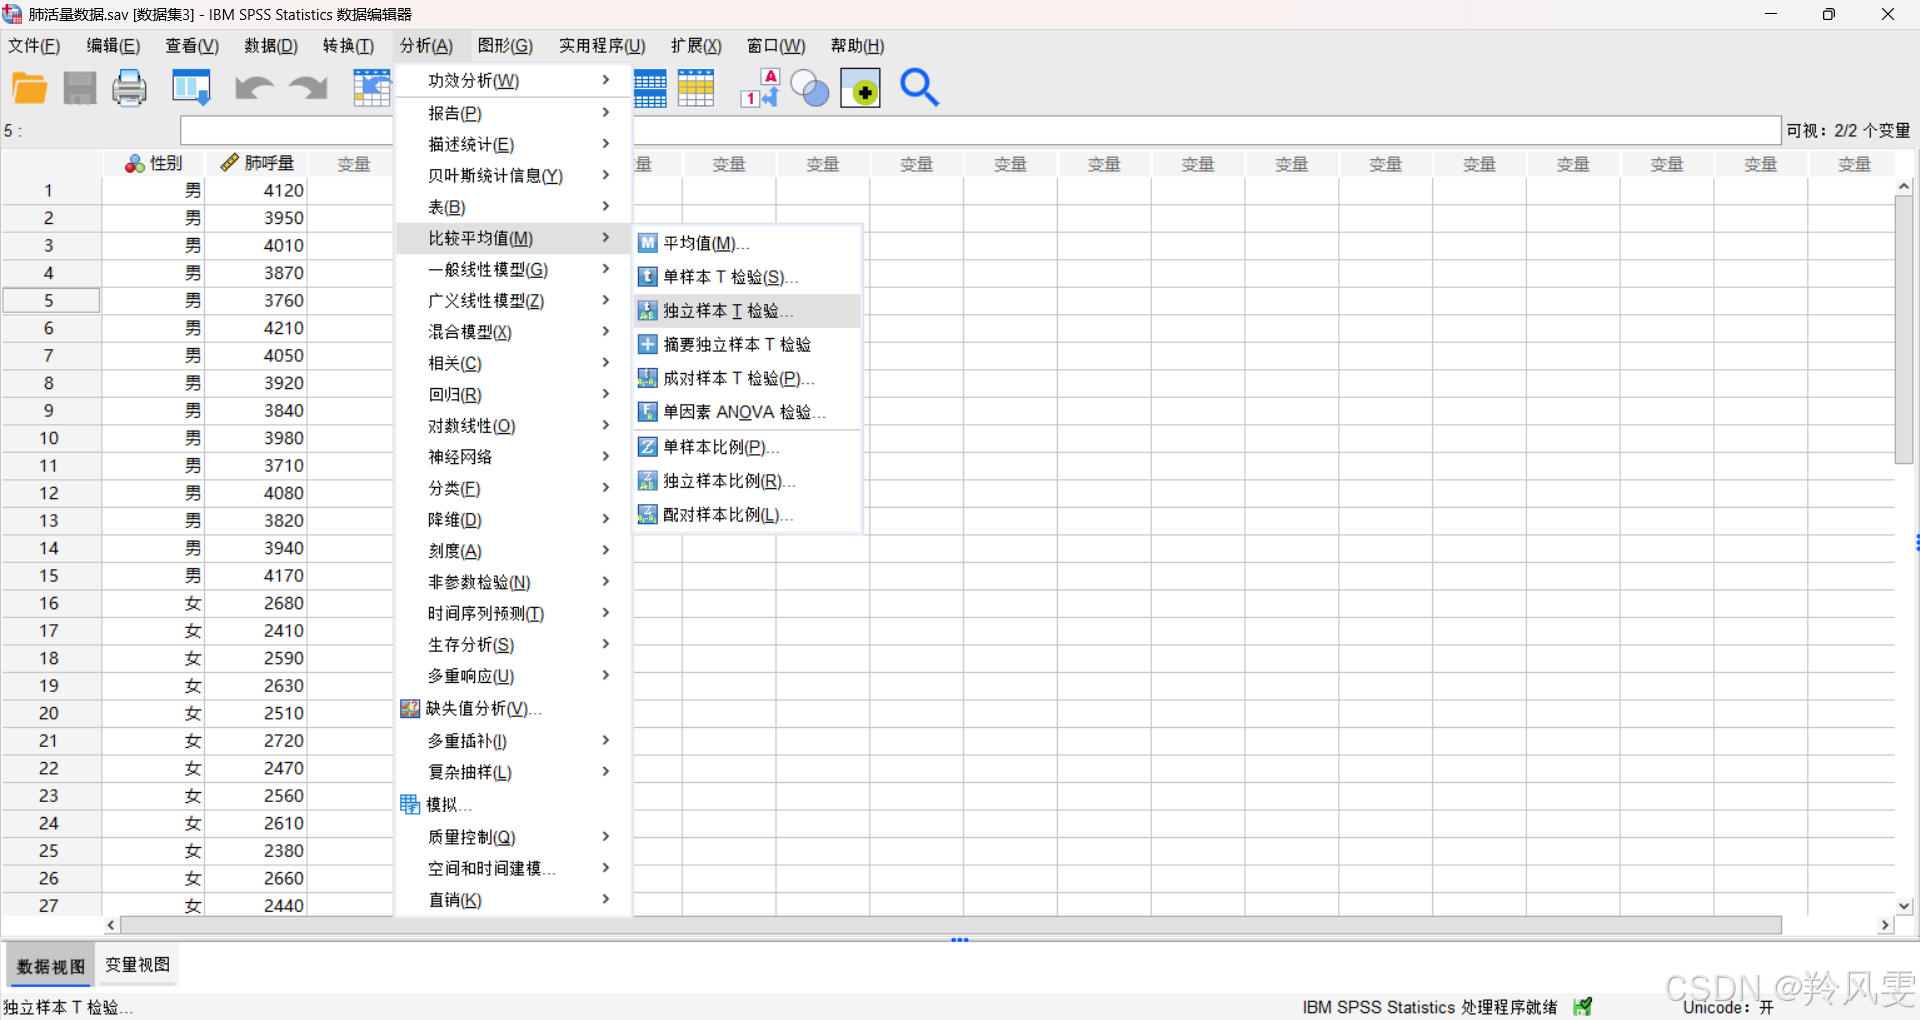Viewport: 1920px width, 1020px height.
Task: Toggle the value labels icon
Action: 760,88
